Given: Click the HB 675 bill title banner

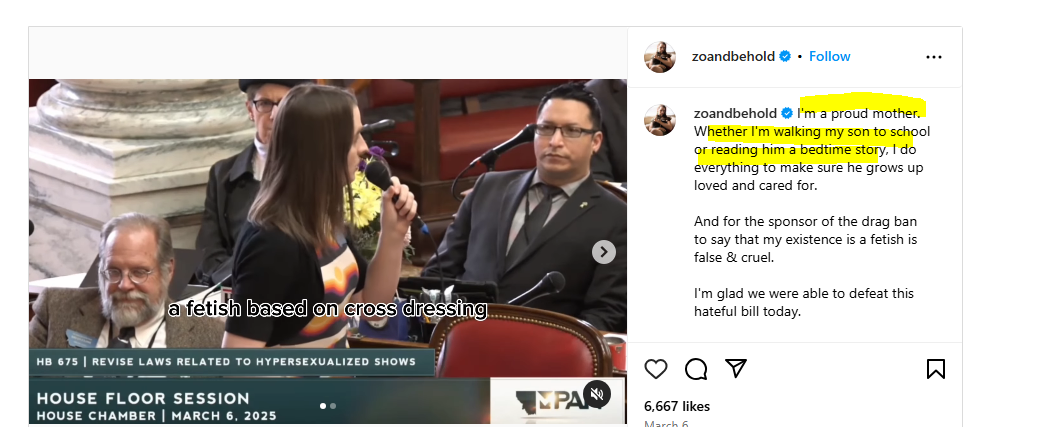Looking at the screenshot, I should tap(227, 362).
